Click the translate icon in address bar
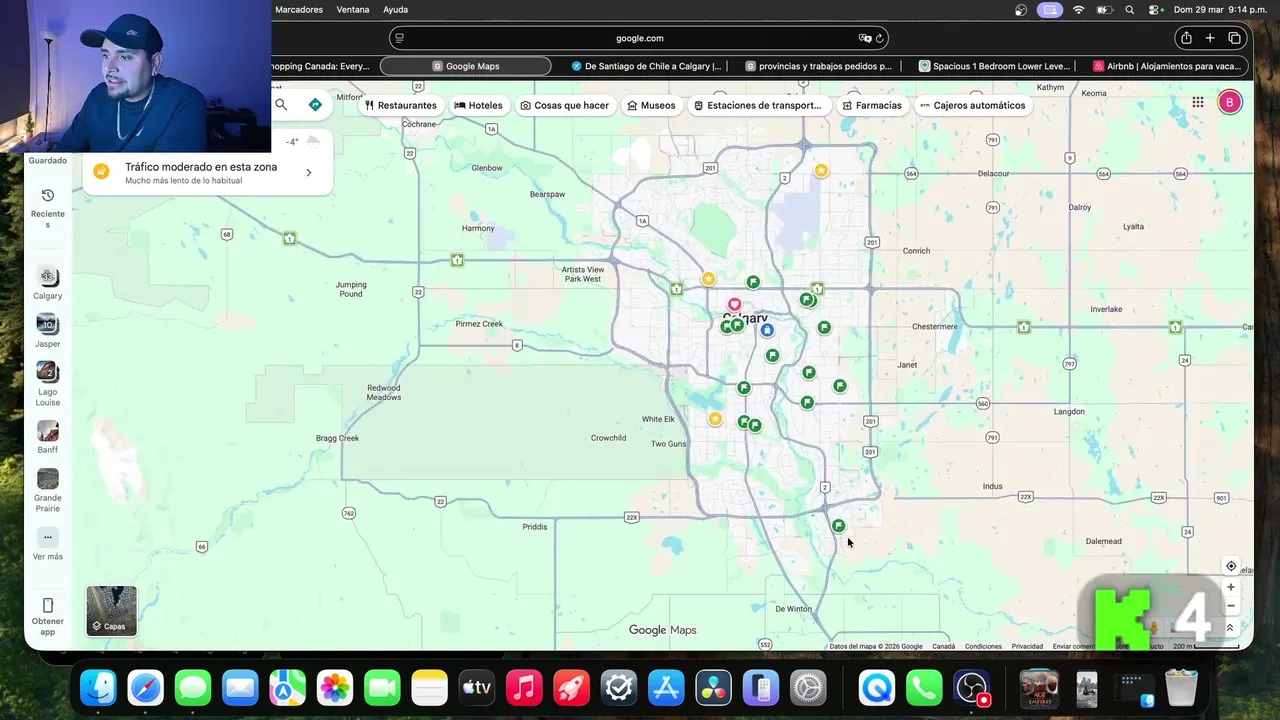This screenshot has height=720, width=1280. point(865,38)
